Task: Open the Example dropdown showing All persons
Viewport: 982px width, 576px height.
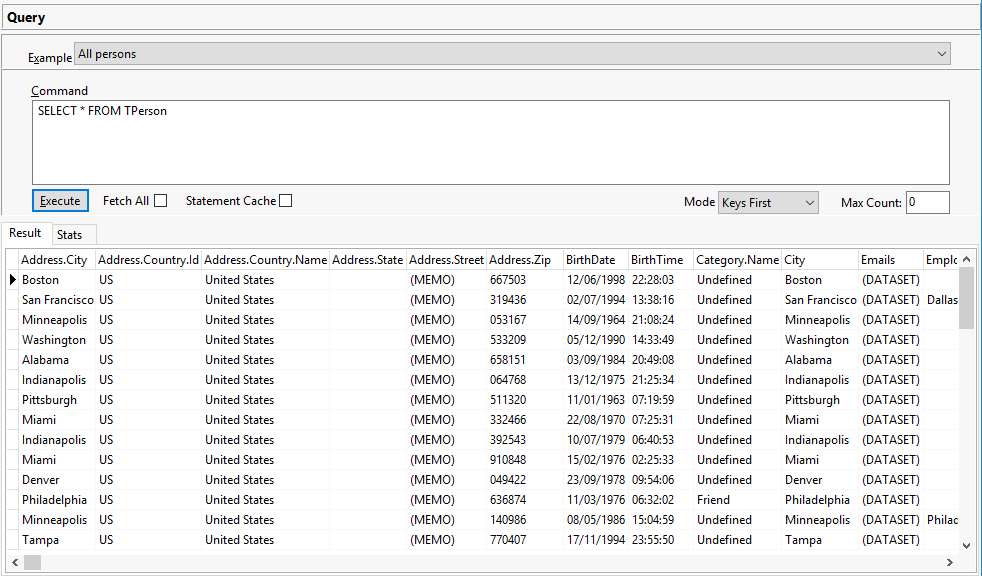Action: pyautogui.click(x=512, y=54)
